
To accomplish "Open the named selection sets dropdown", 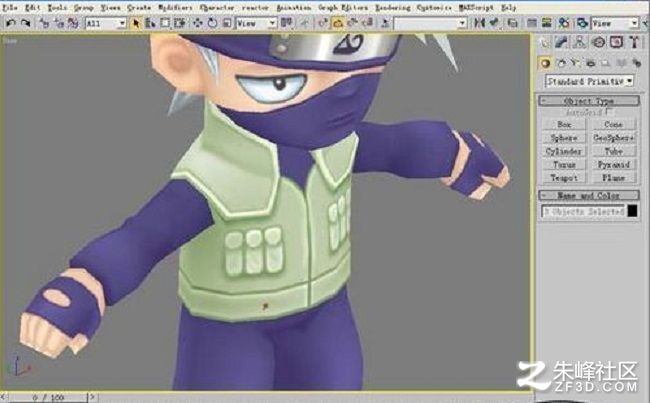I will click(x=431, y=24).
